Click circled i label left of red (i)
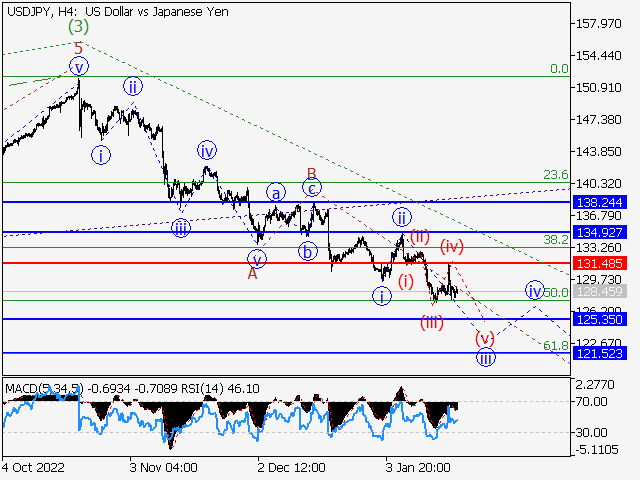Screen dimensions: 640x480 point(382,296)
